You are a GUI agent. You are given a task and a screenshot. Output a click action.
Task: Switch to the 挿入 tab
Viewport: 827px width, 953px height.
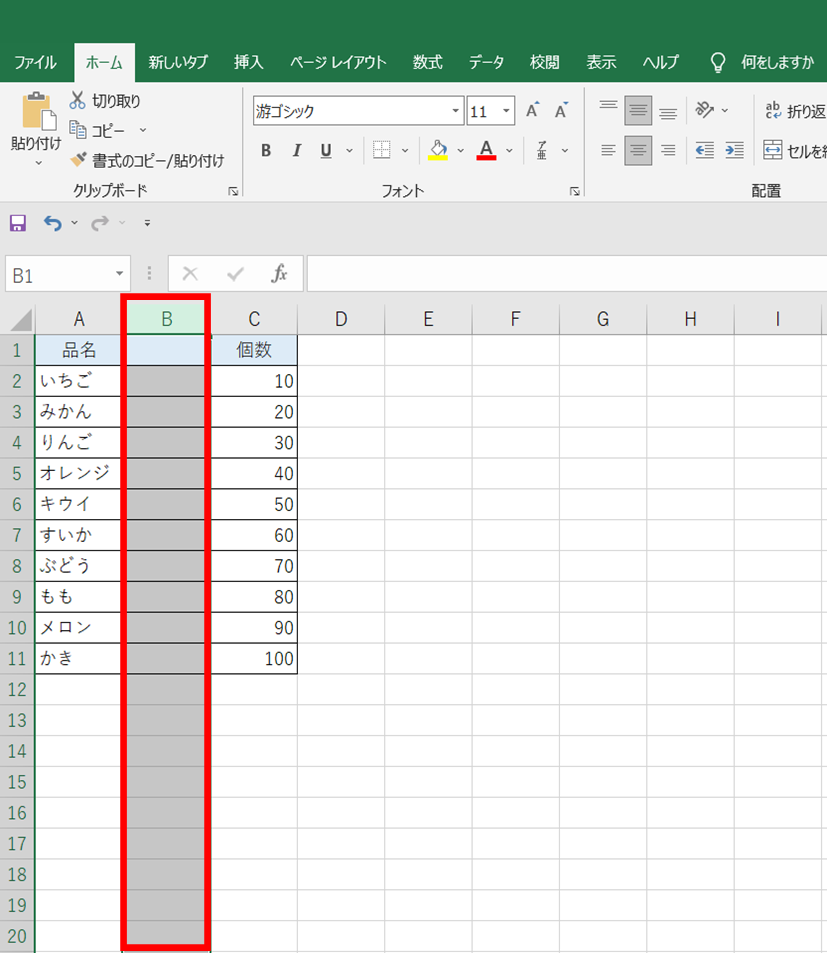[249, 62]
